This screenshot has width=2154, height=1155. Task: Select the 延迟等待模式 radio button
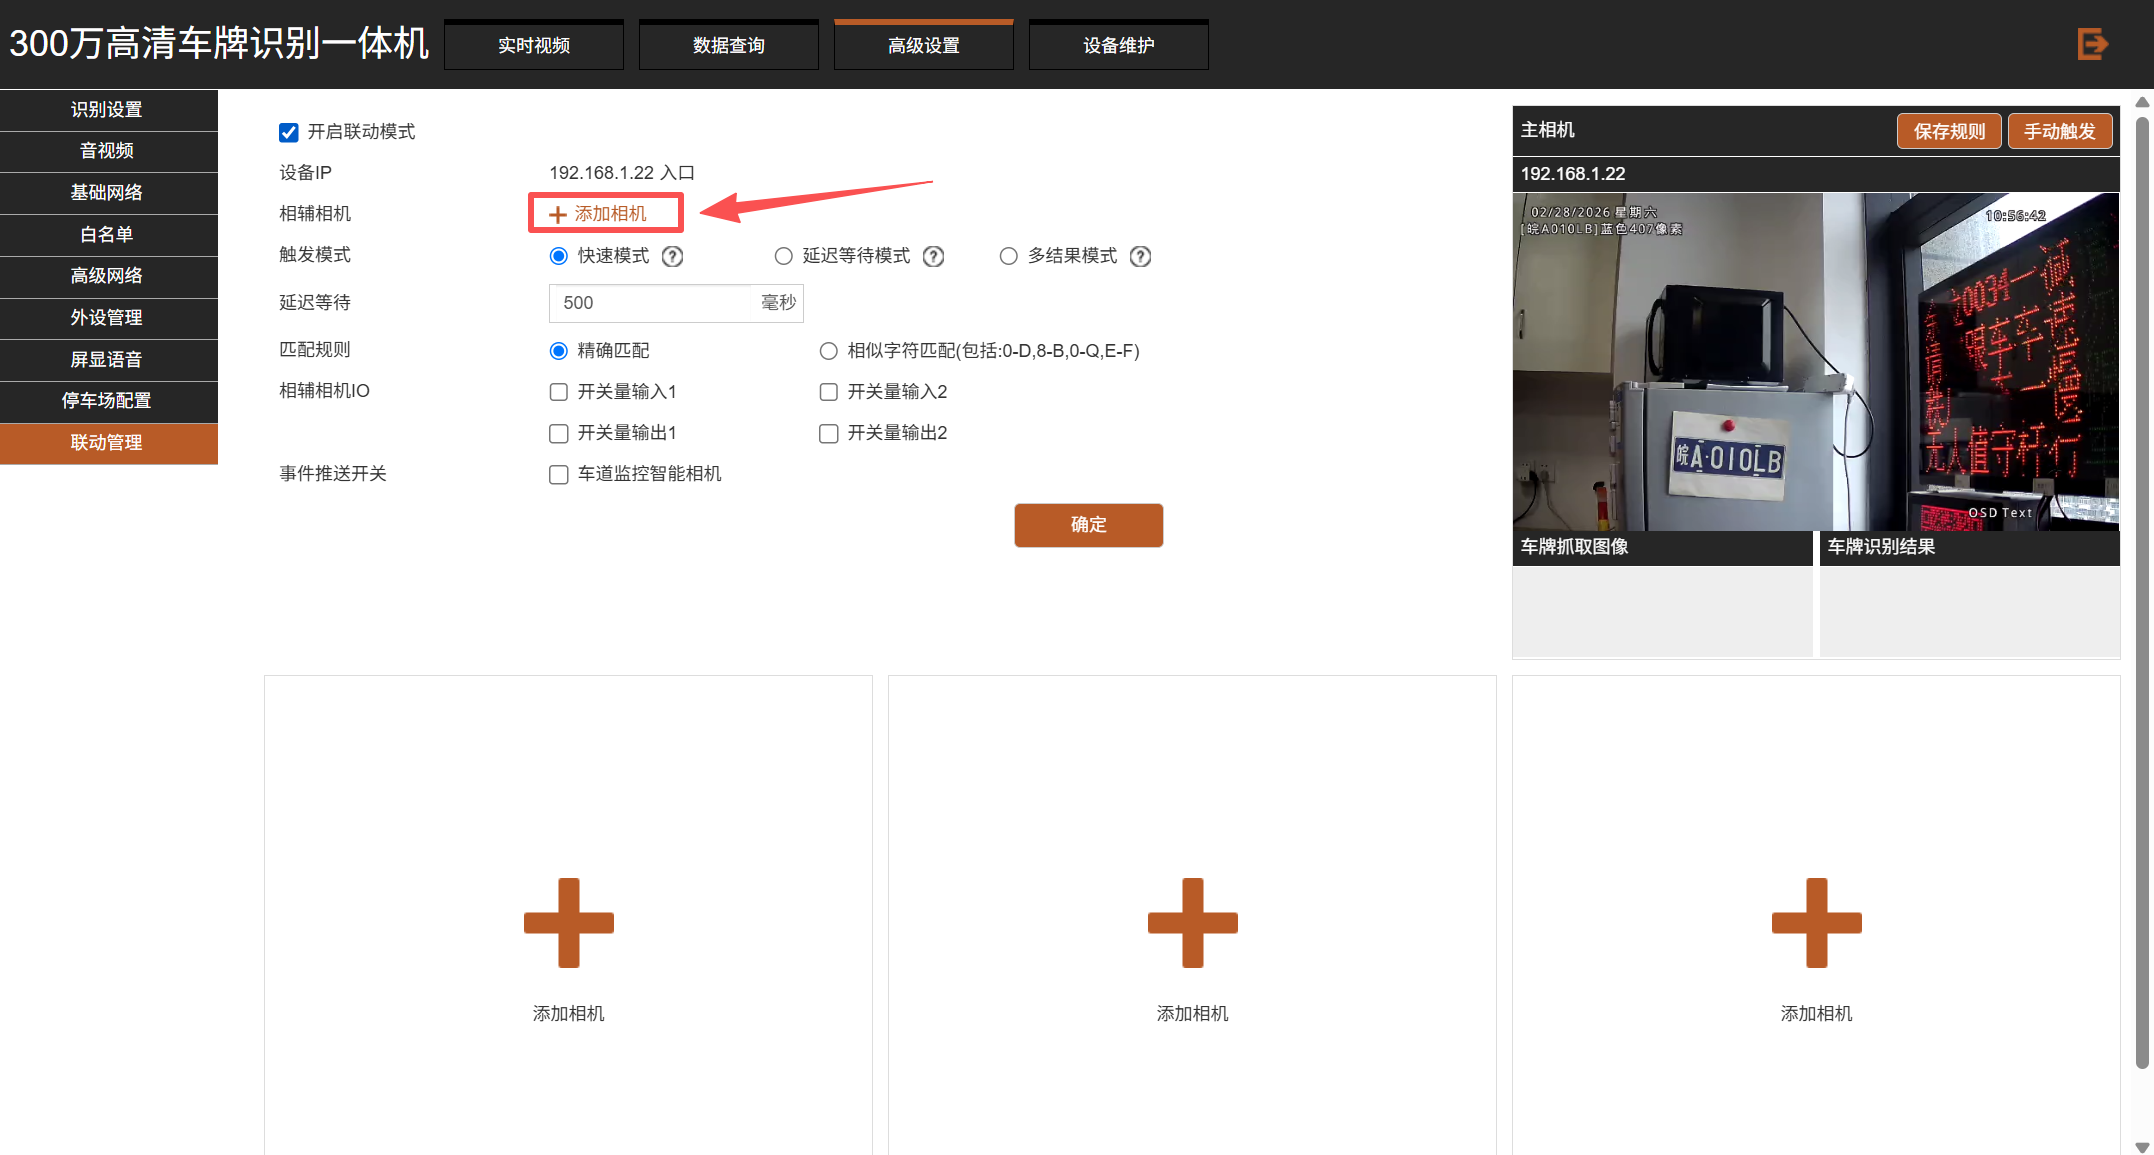(783, 256)
